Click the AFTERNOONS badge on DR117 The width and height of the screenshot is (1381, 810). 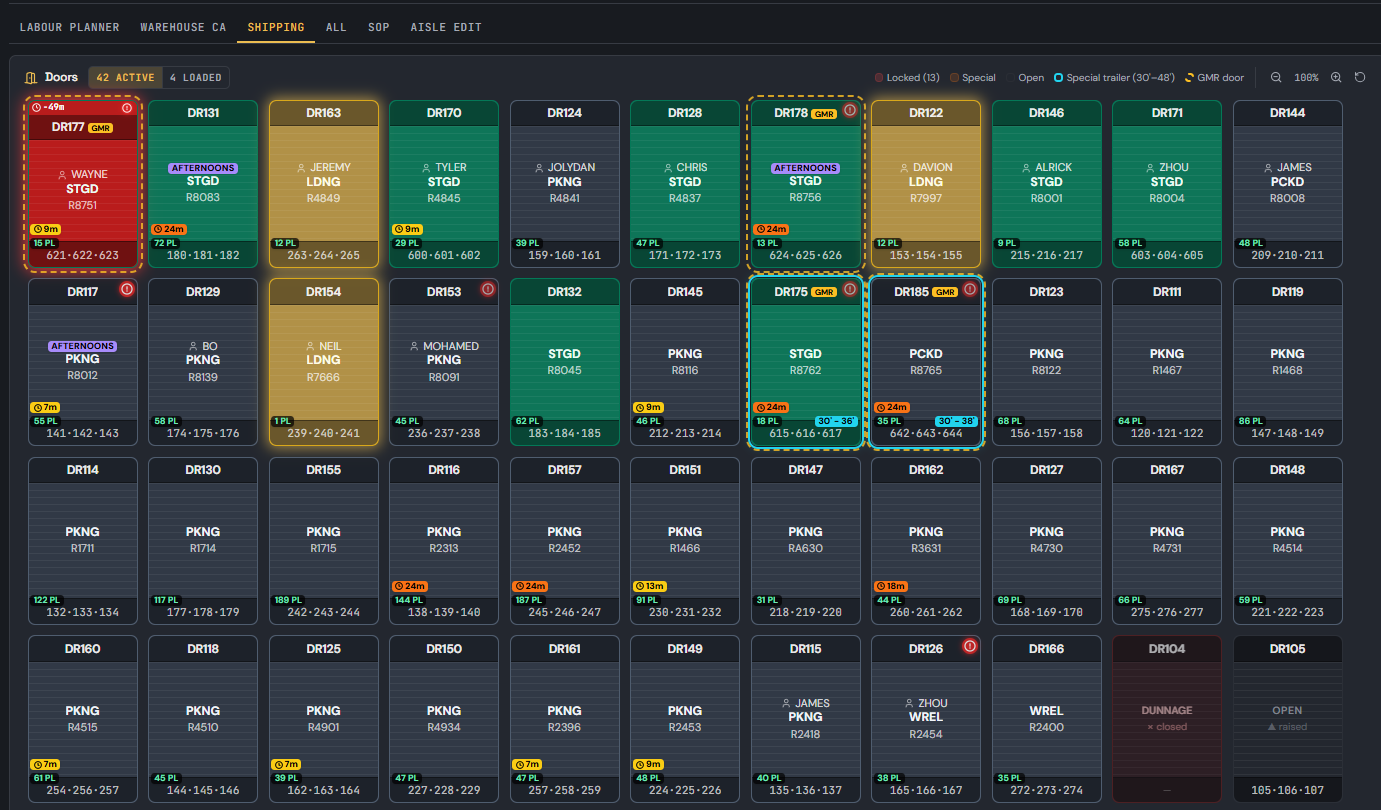tap(83, 346)
